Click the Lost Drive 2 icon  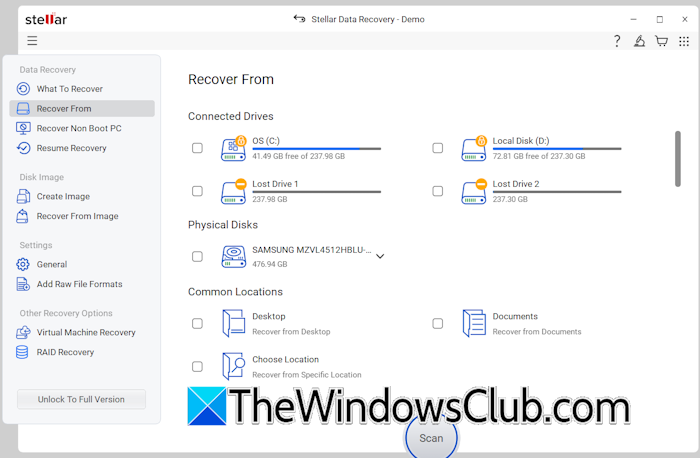tap(474, 191)
